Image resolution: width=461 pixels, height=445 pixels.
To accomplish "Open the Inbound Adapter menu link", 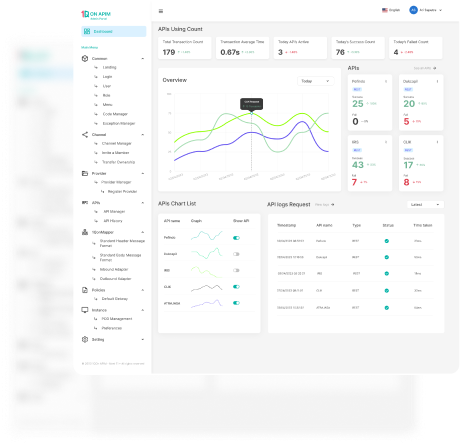I will [x=114, y=269].
